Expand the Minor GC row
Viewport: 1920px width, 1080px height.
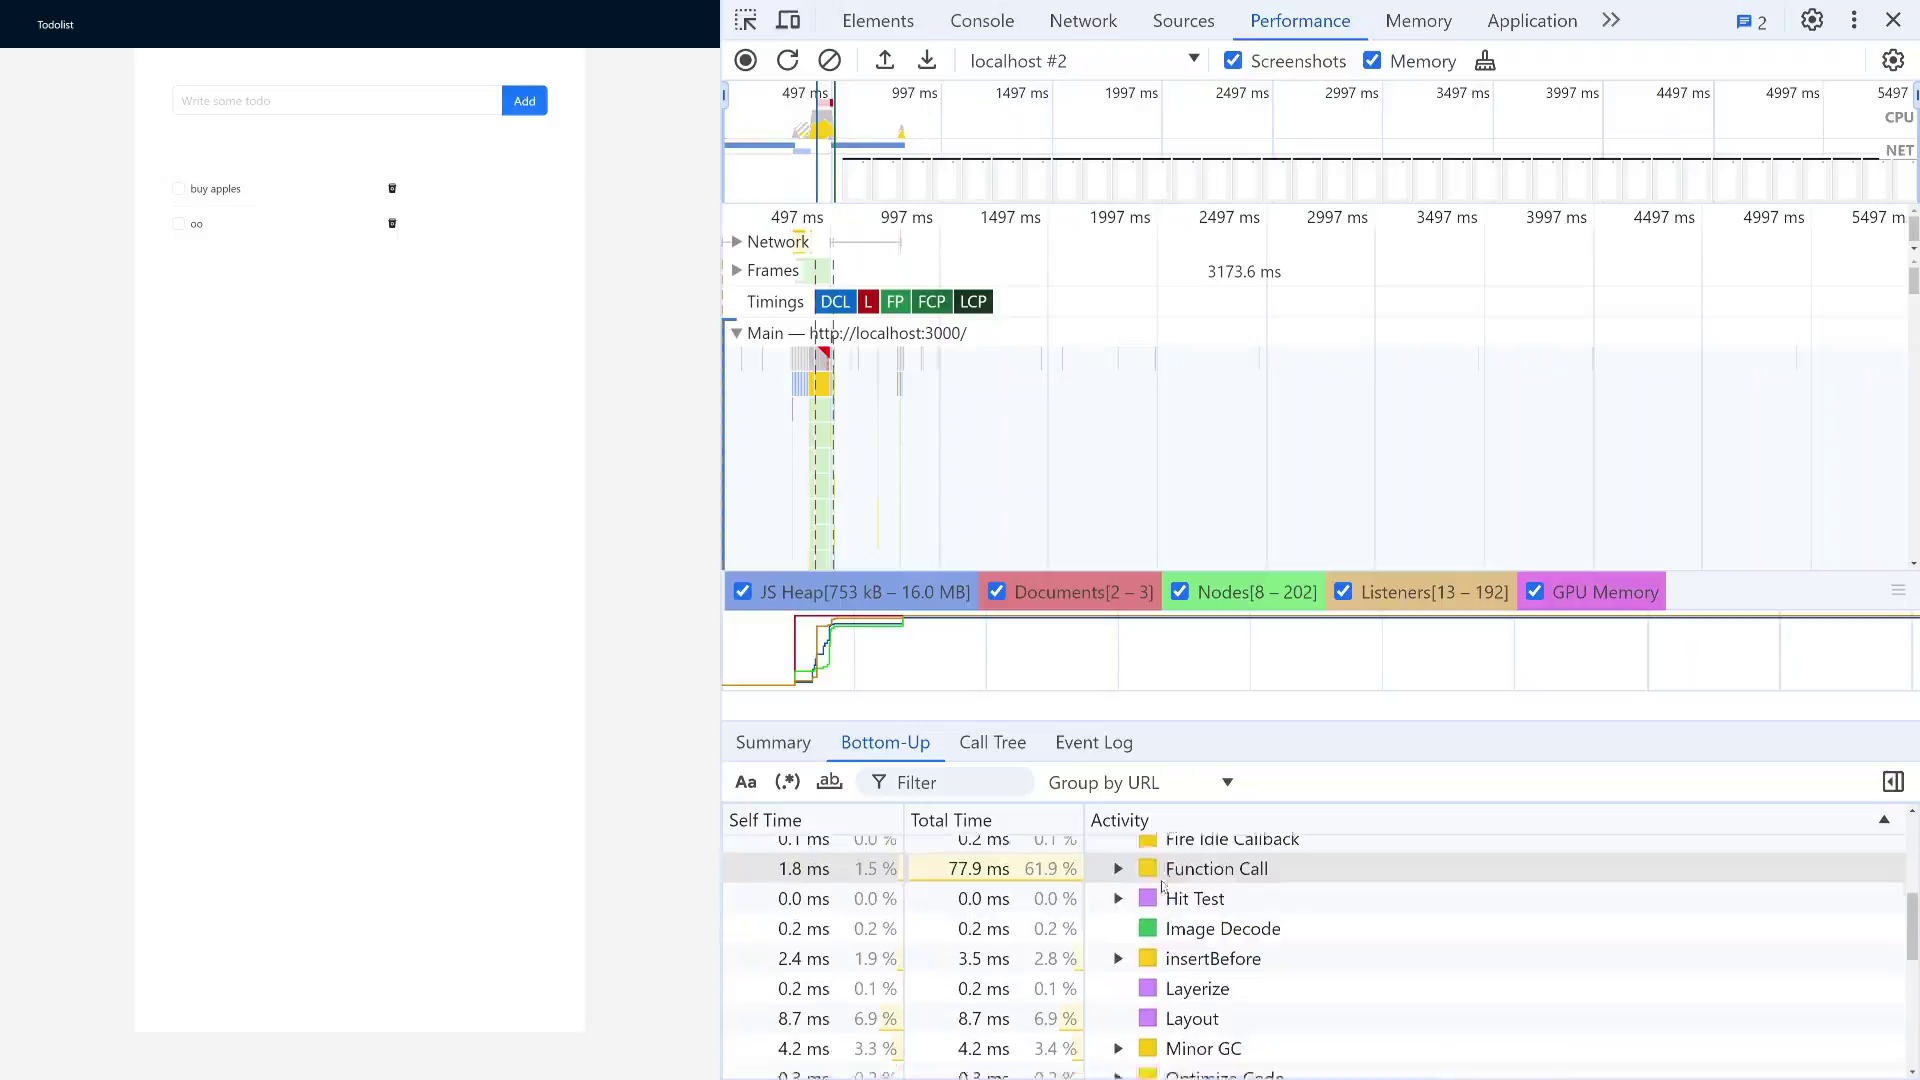[x=1118, y=1049]
